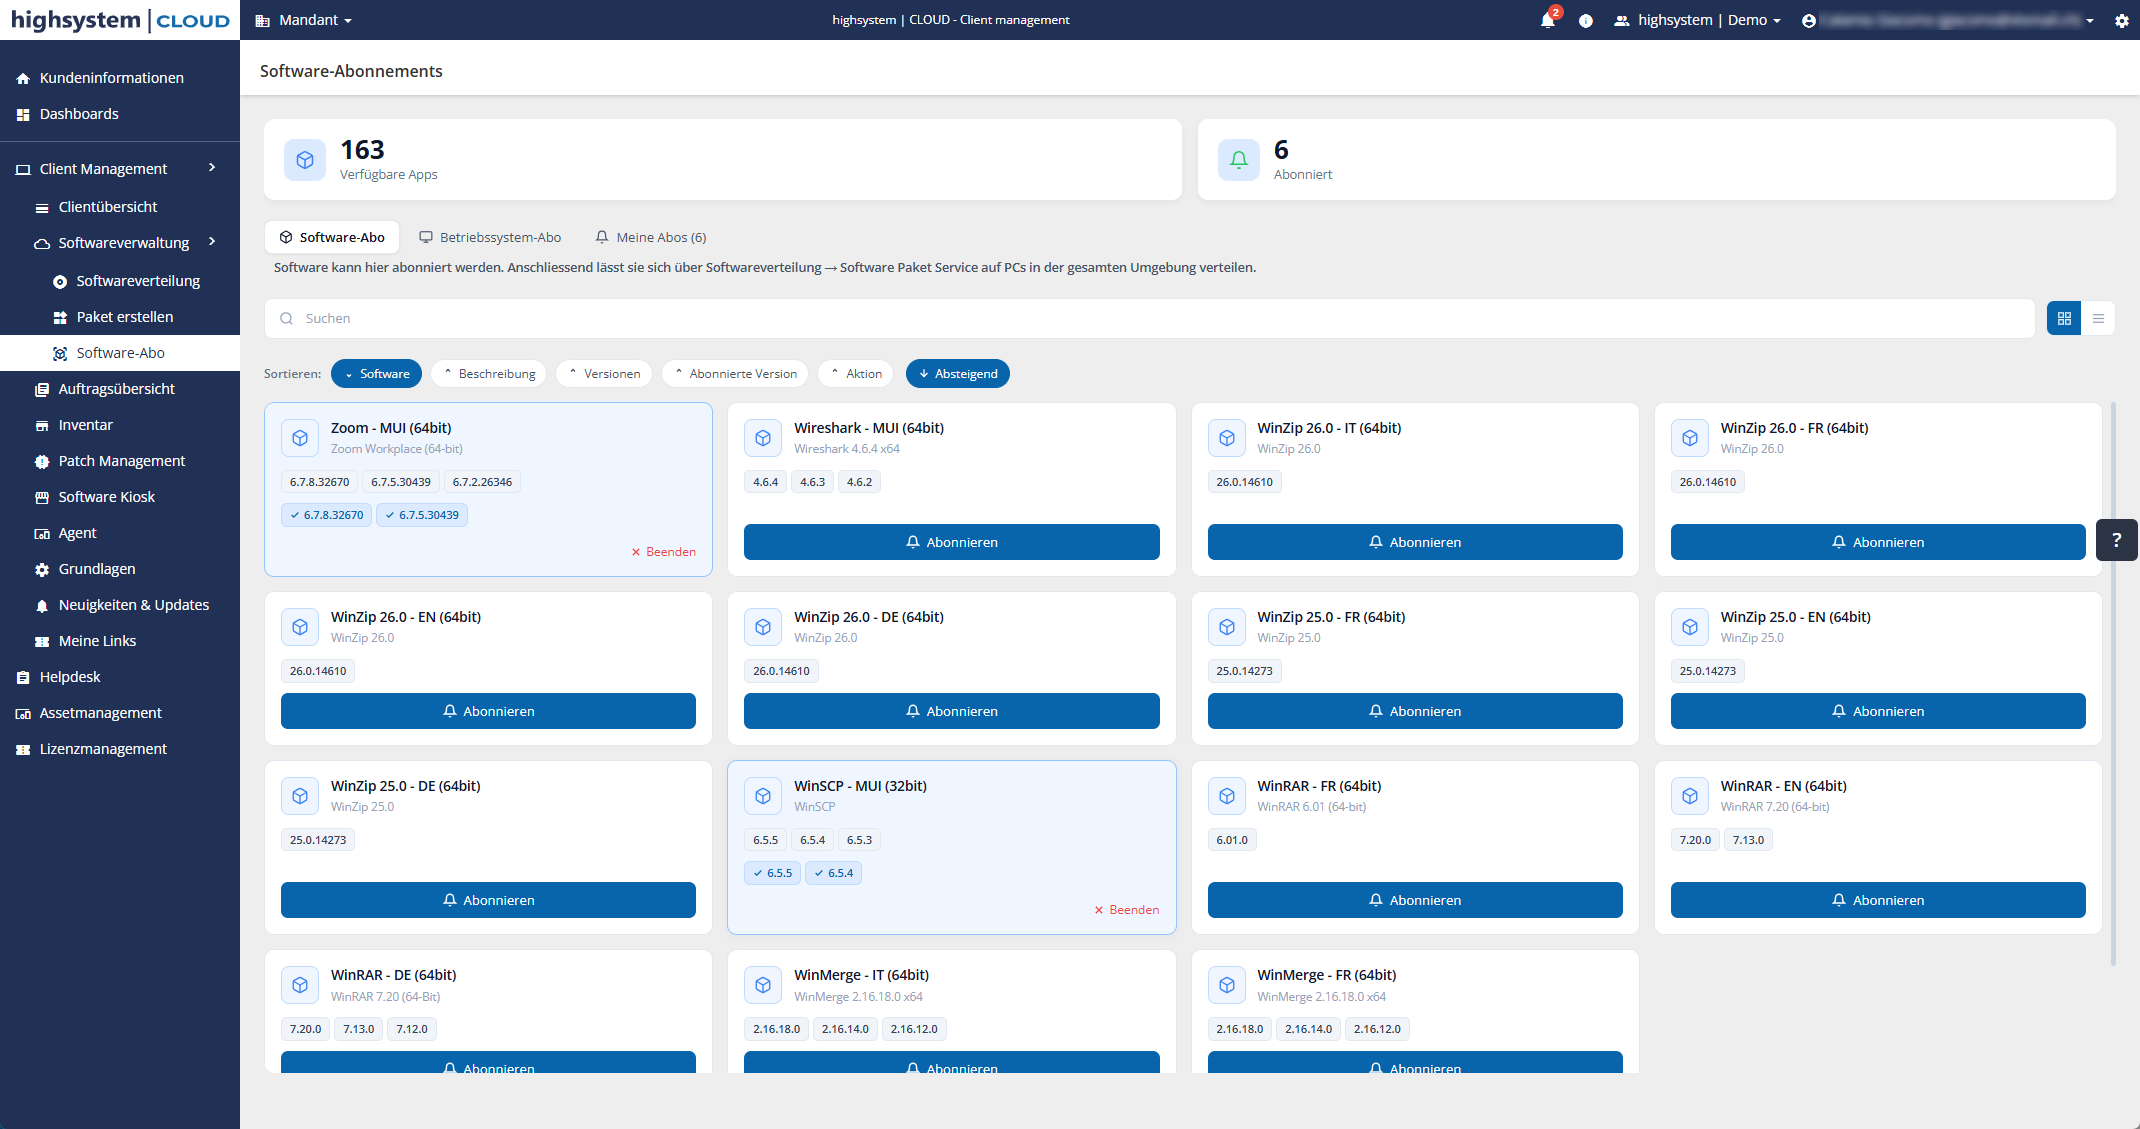Toggle subscribed version 6.5.4 for WinSCP
The height and width of the screenshot is (1129, 2140).
834,873
